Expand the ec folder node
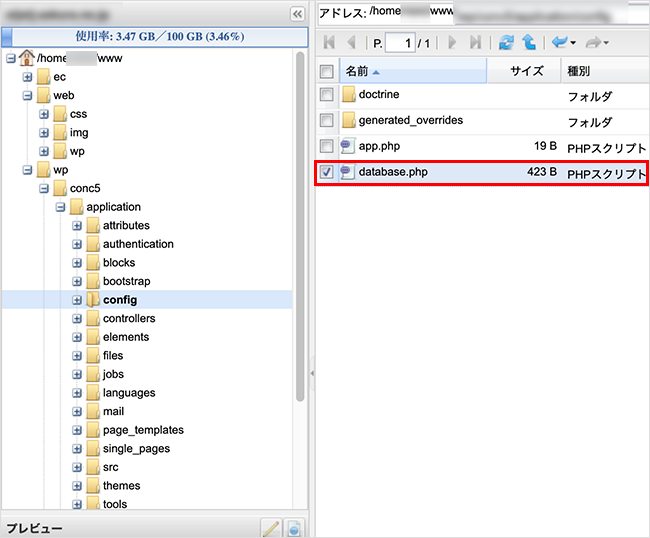 pos(28,77)
